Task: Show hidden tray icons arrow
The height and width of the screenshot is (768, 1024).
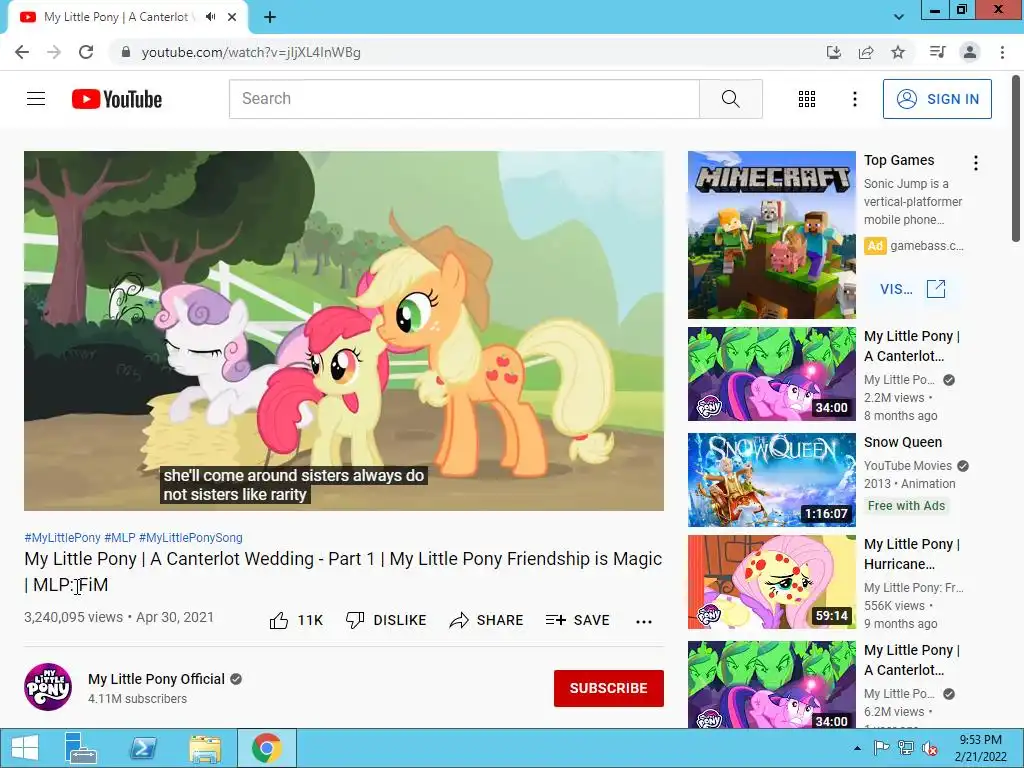Action: (x=857, y=748)
